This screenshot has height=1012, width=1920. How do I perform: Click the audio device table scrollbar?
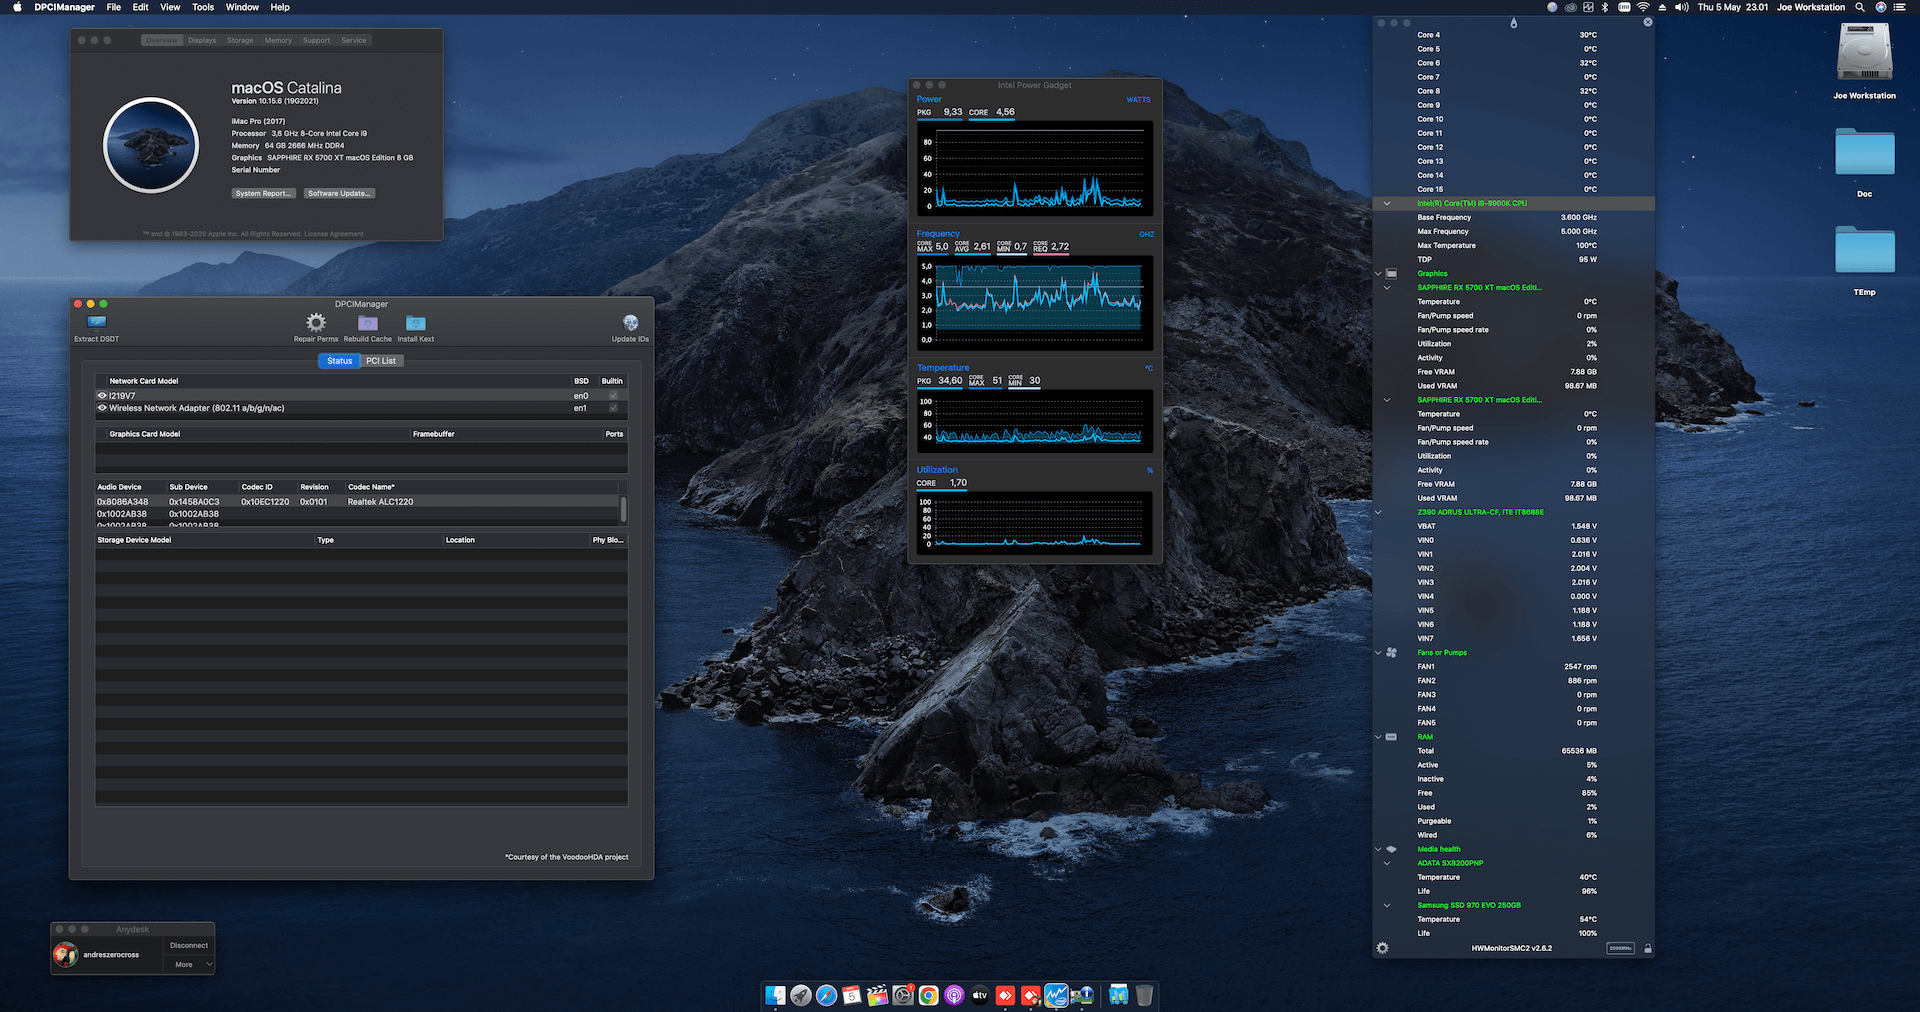(624, 508)
